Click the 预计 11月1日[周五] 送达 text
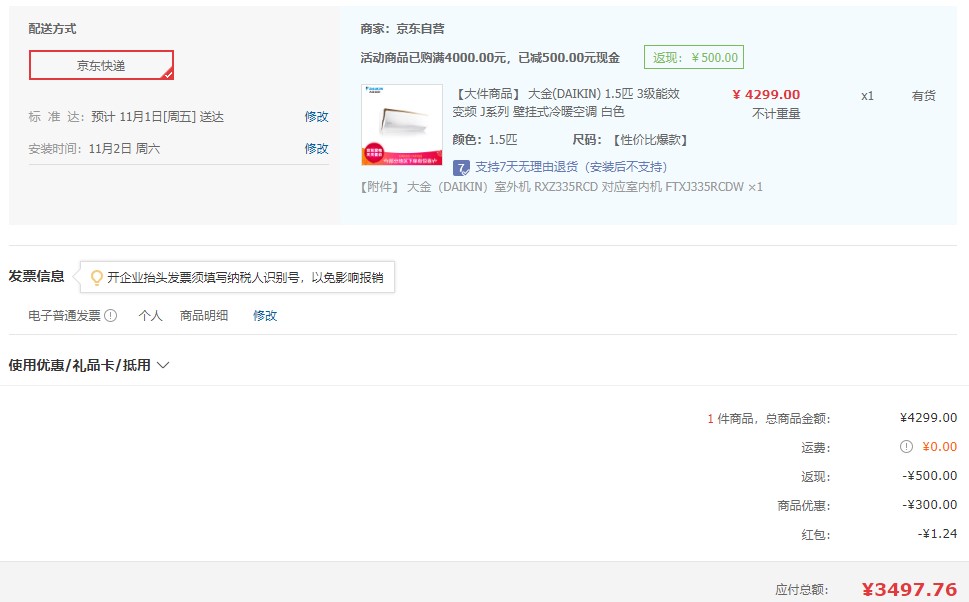The image size is (969, 602). tap(158, 116)
